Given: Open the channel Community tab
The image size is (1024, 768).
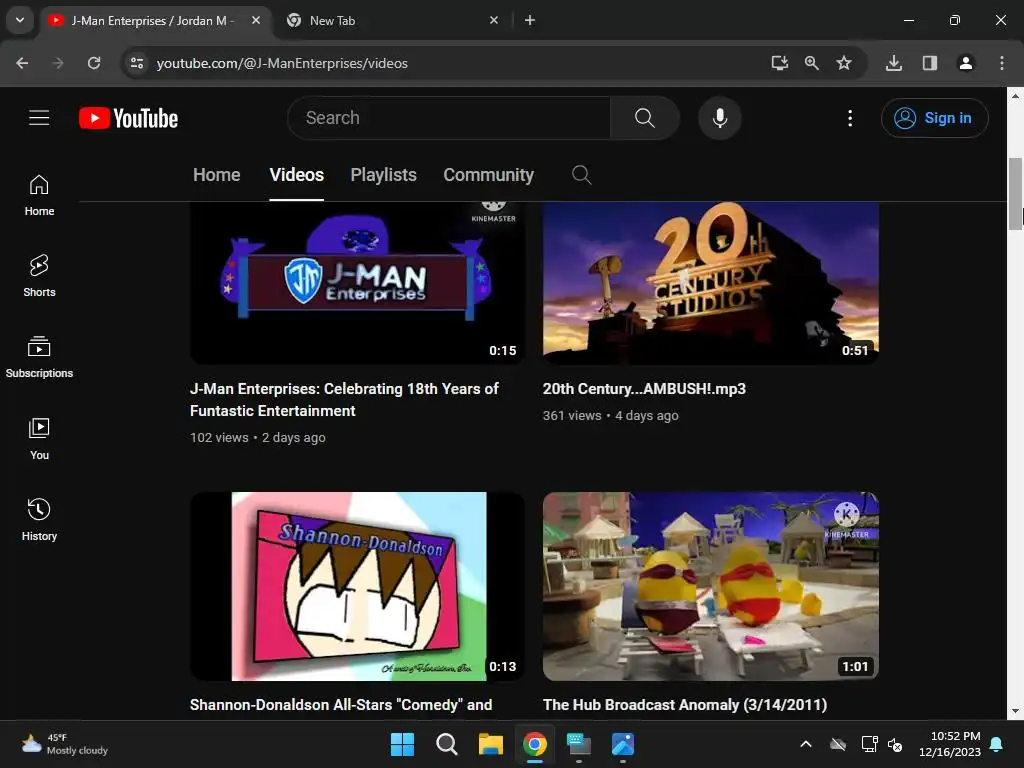Looking at the screenshot, I should pos(488,175).
